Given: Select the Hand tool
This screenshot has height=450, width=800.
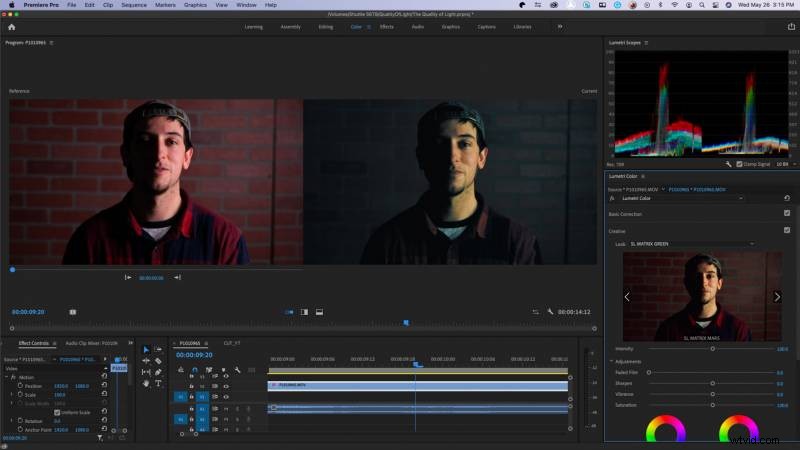Looking at the screenshot, I should (146, 383).
